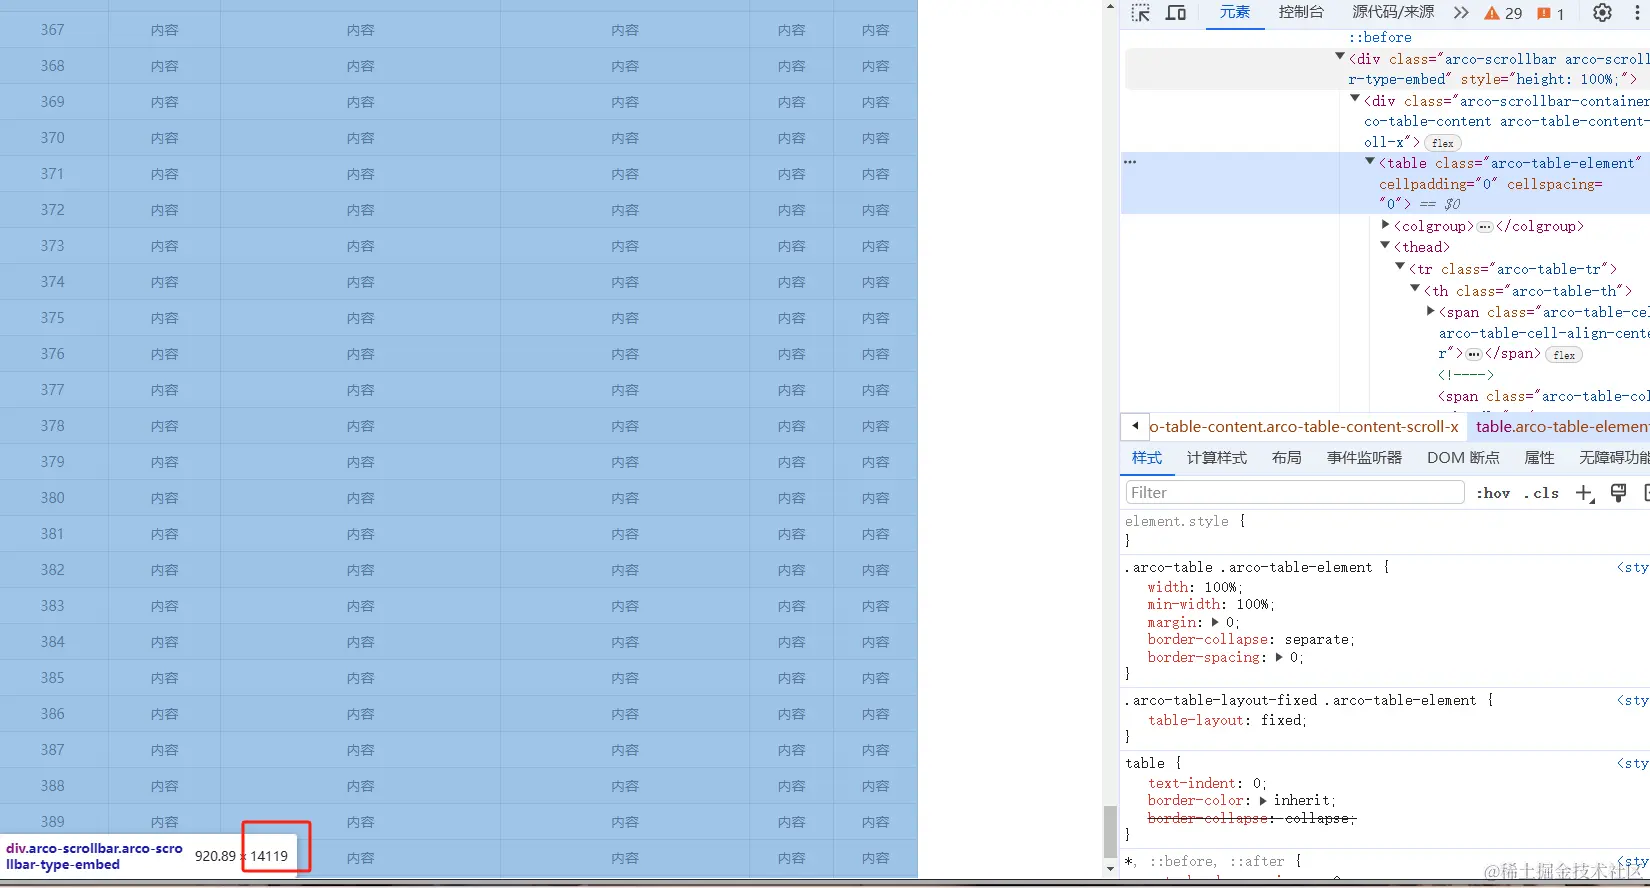Click the border-collapse: separate declaration
The width and height of the screenshot is (1650, 888).
[x=1251, y=639]
